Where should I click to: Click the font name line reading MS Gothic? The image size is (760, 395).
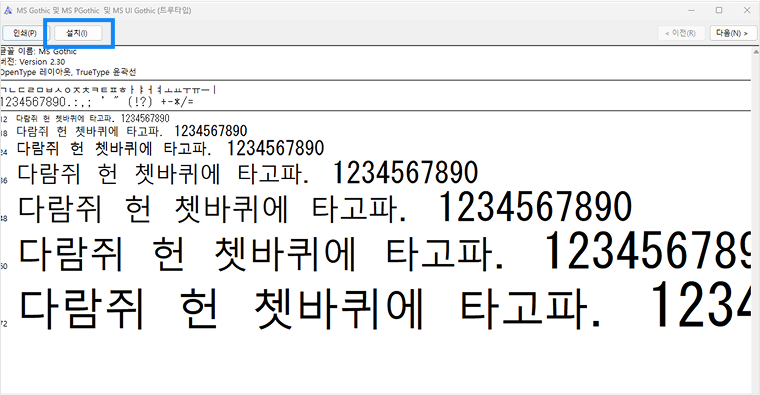coord(38,51)
